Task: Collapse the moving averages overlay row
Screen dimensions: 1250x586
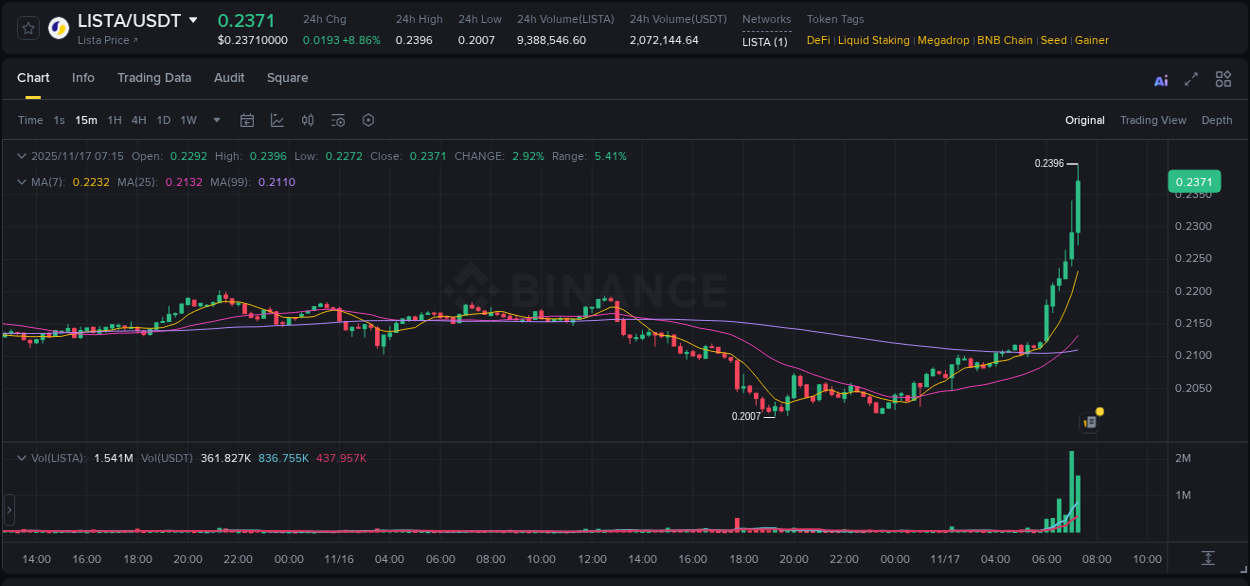Action: [22, 182]
